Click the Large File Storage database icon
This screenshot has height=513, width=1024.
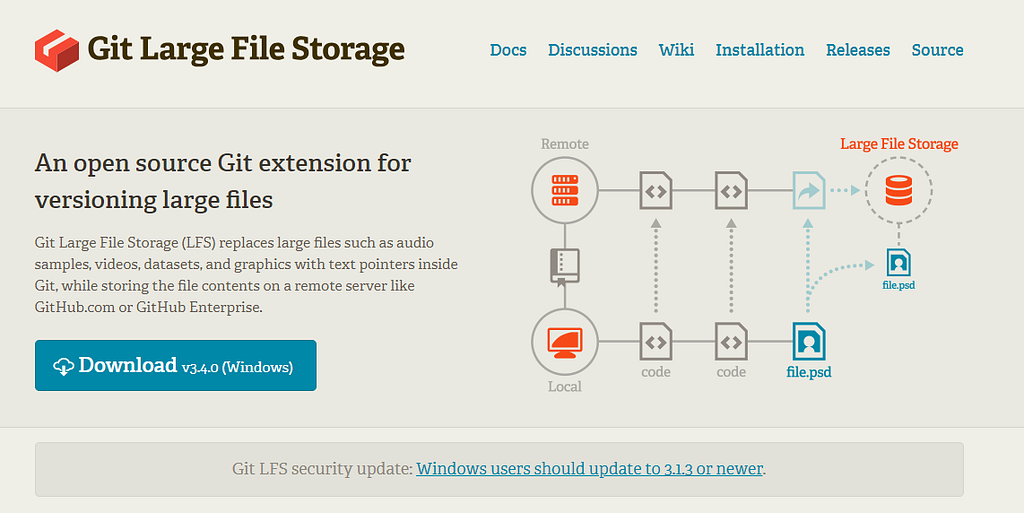pyautogui.click(x=899, y=191)
